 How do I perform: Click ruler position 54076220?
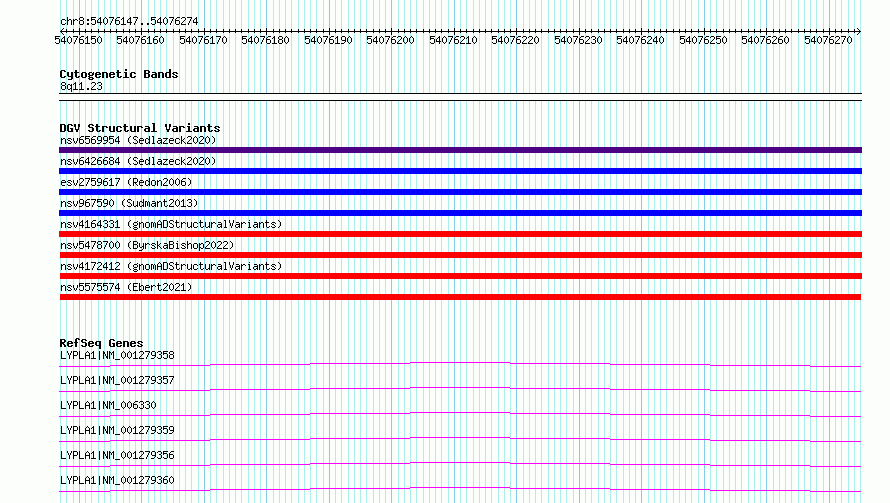coord(515,40)
